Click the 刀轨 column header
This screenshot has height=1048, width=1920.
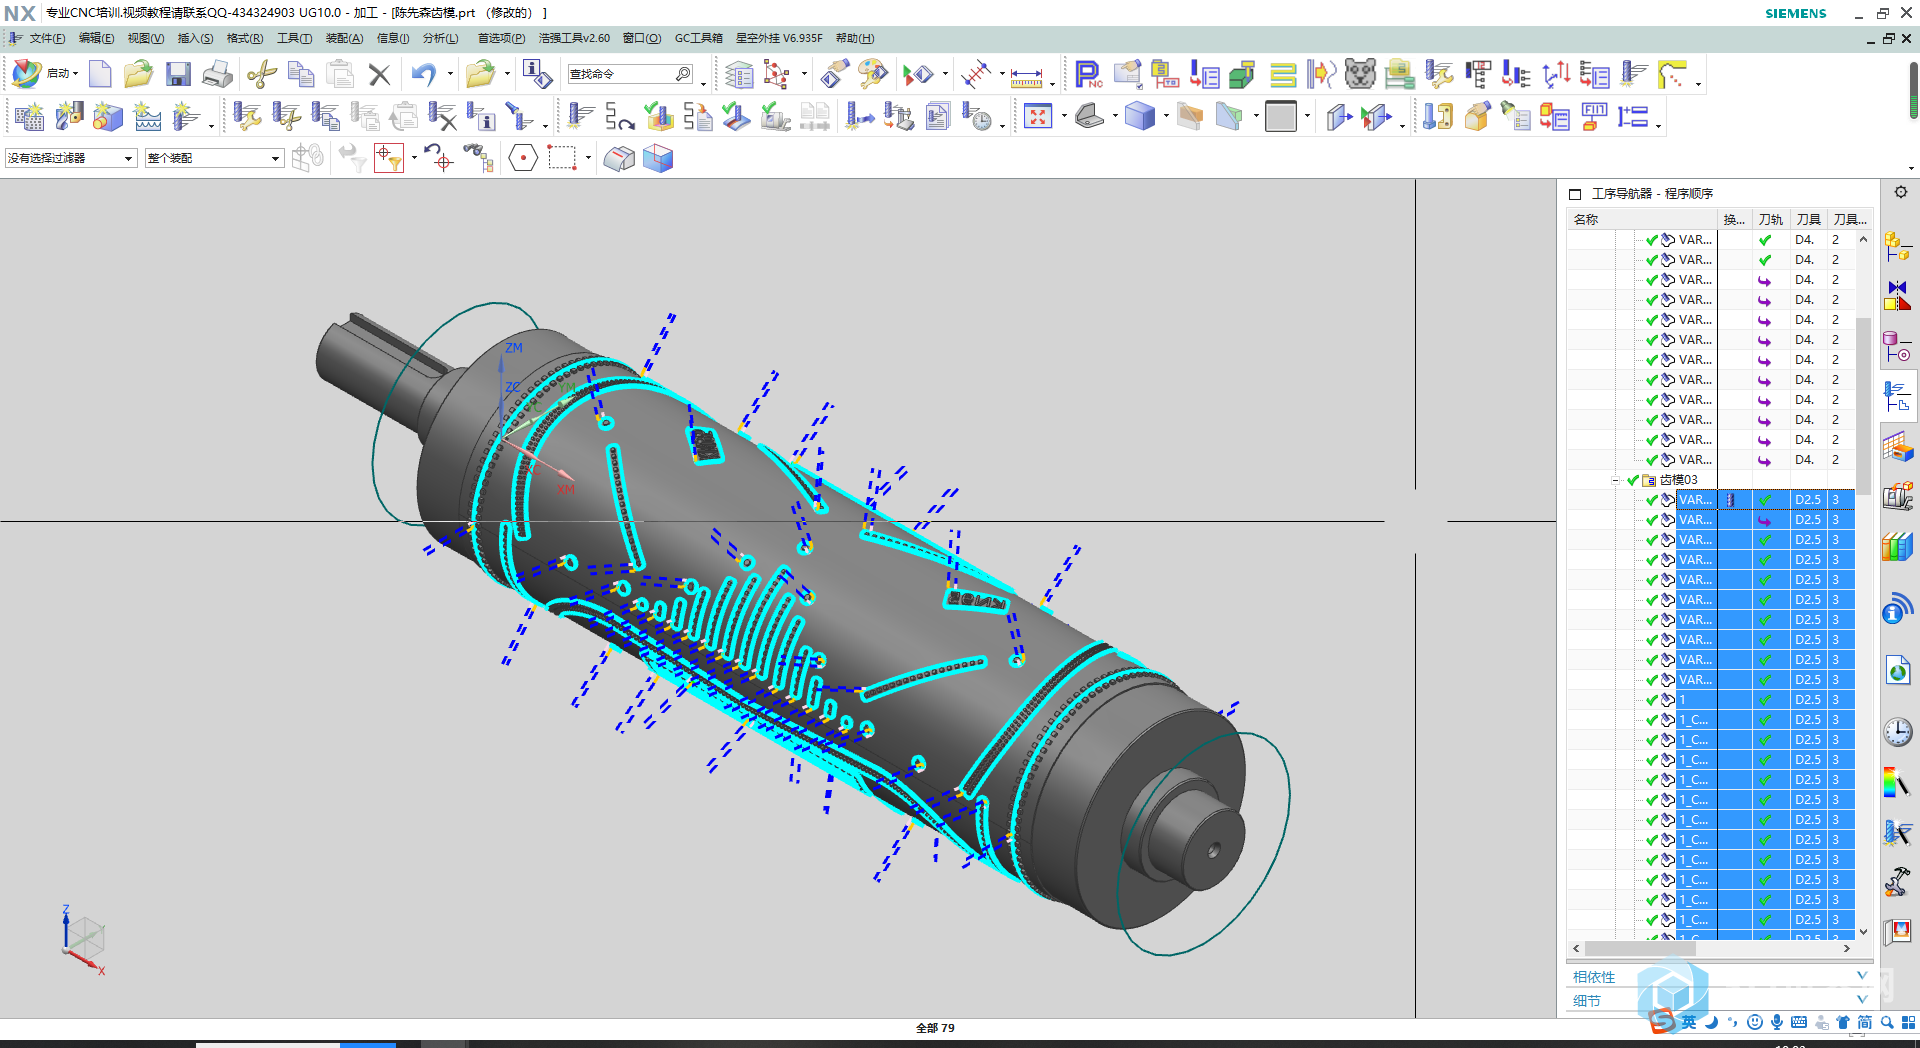1770,219
